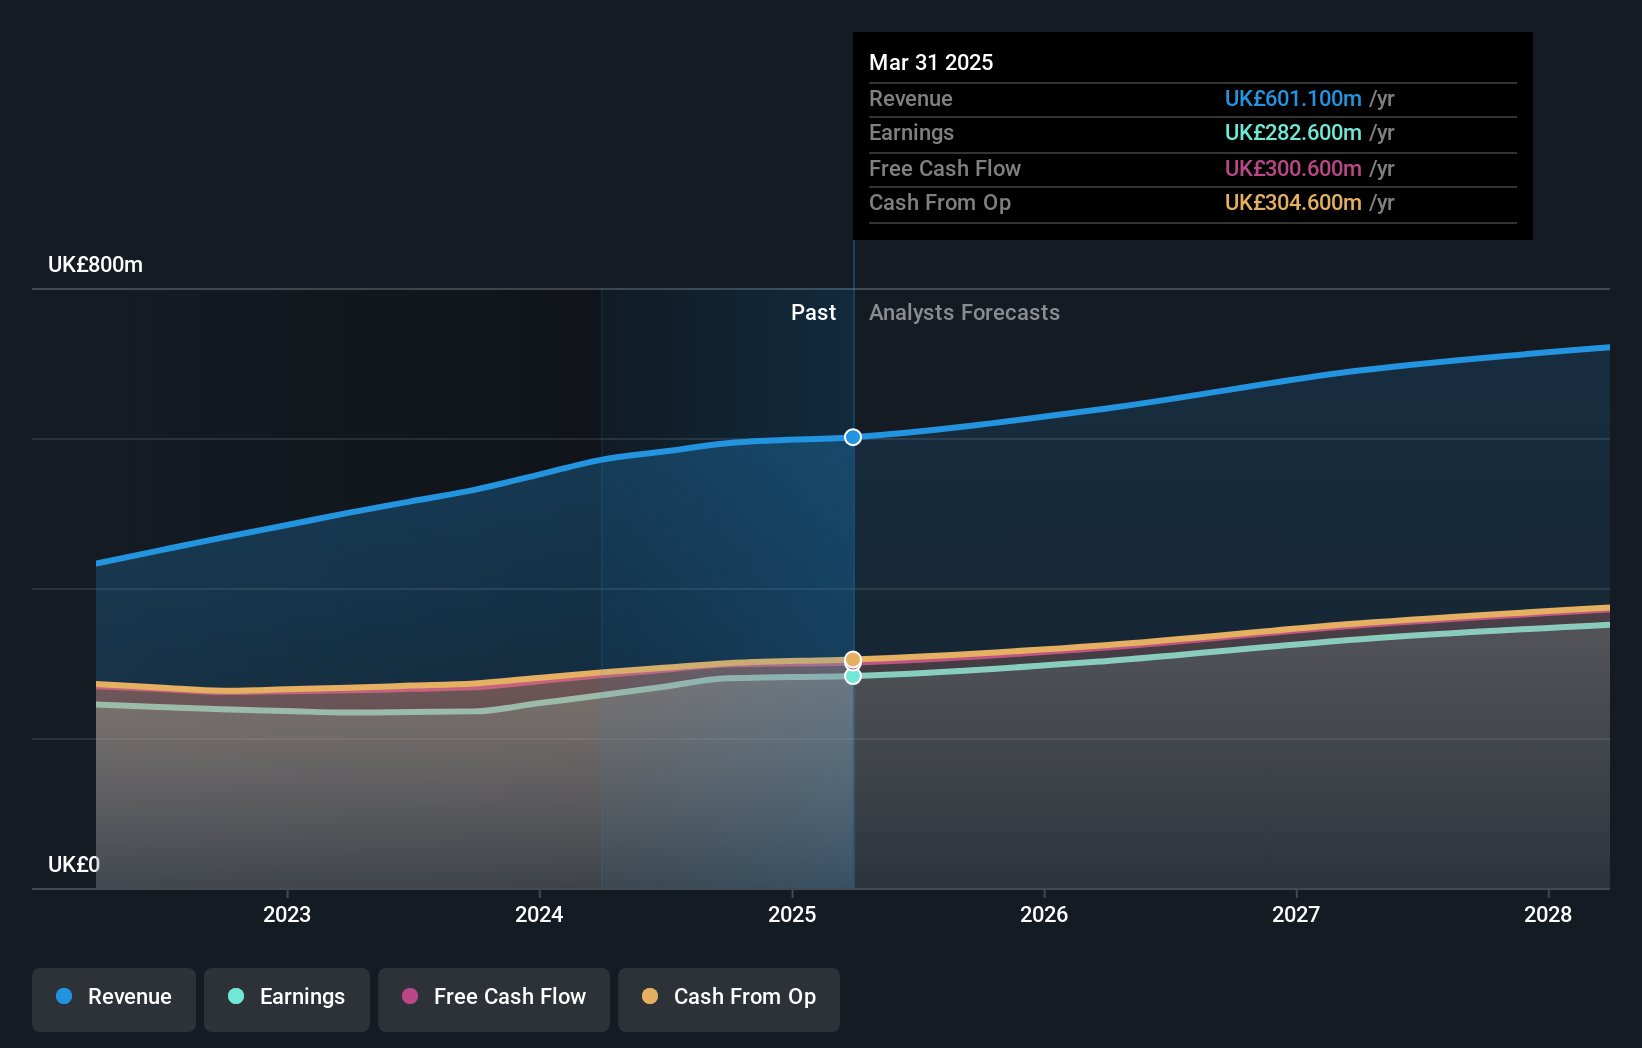
Task: Click the 2027 x-axis label
Action: coord(1296,914)
